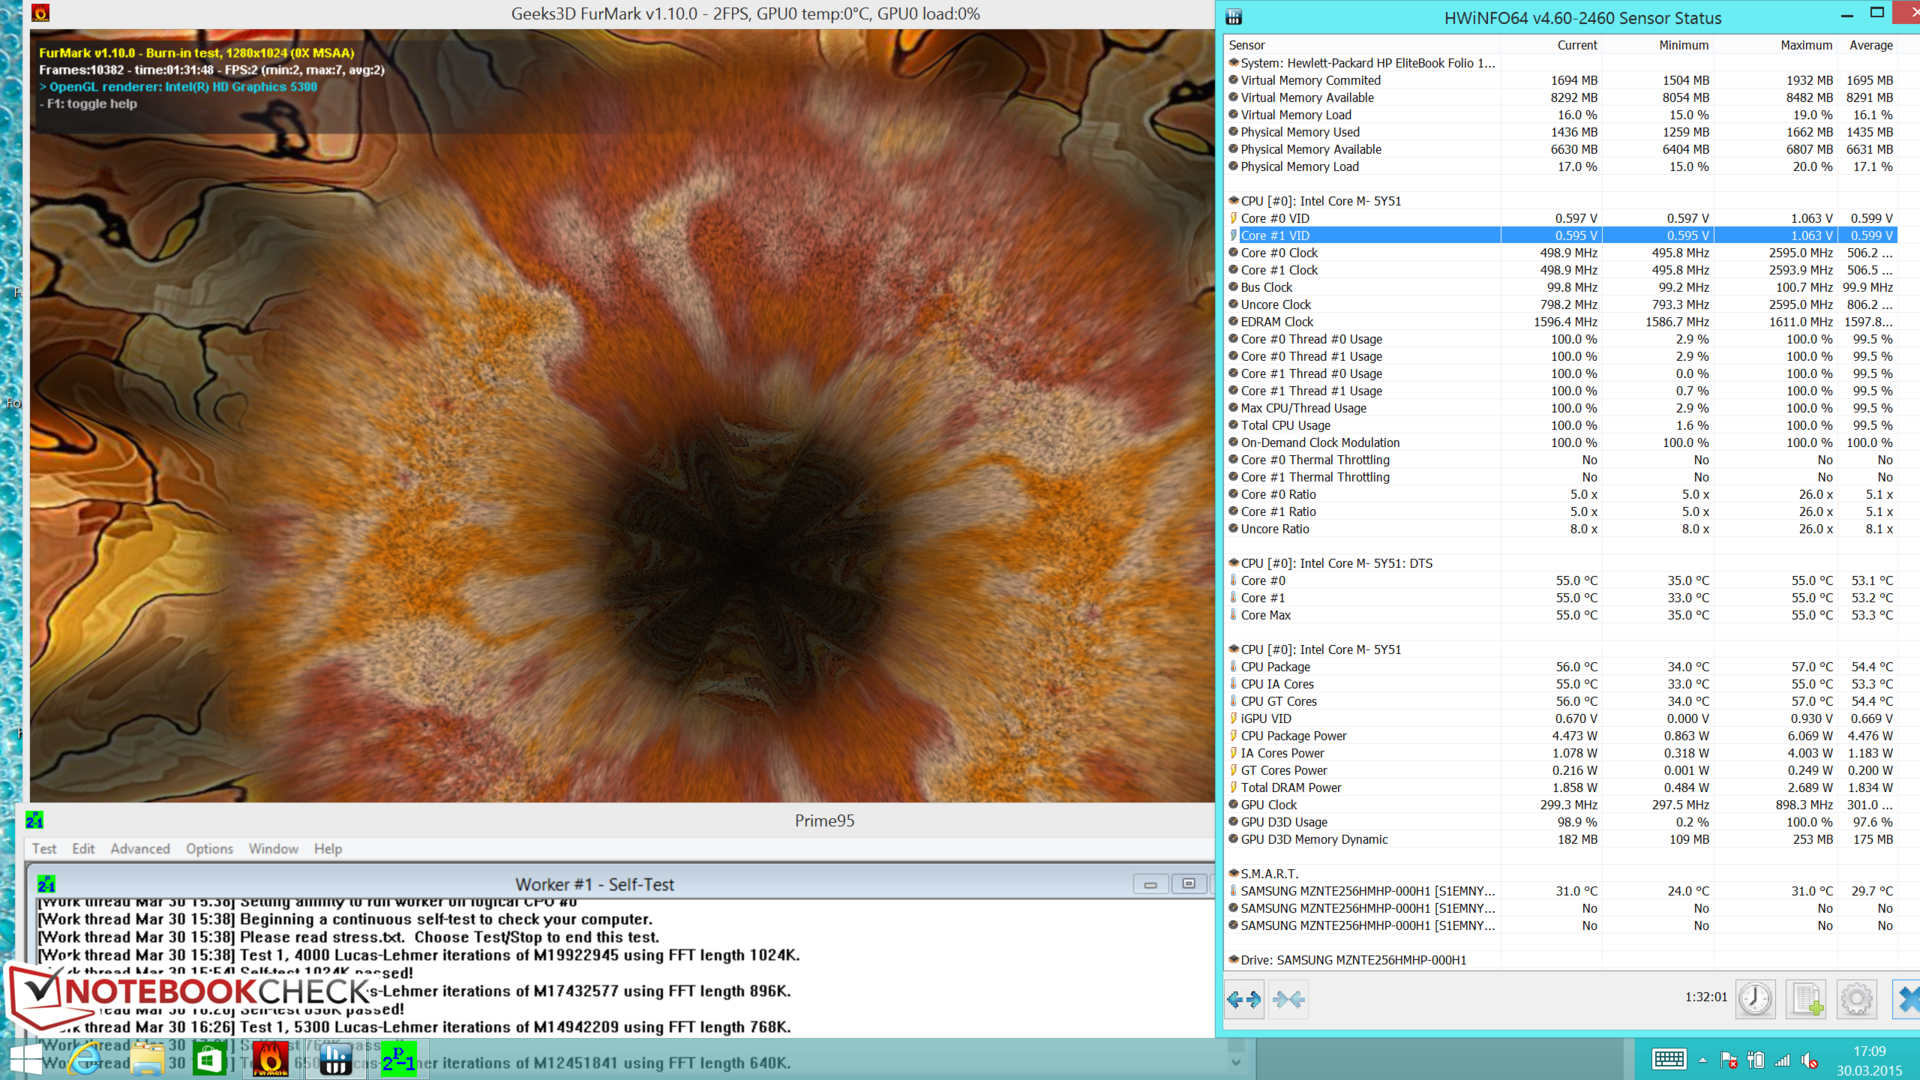
Task: Select the GPU D3D Memory Dynamic row
Action: click(1561, 839)
